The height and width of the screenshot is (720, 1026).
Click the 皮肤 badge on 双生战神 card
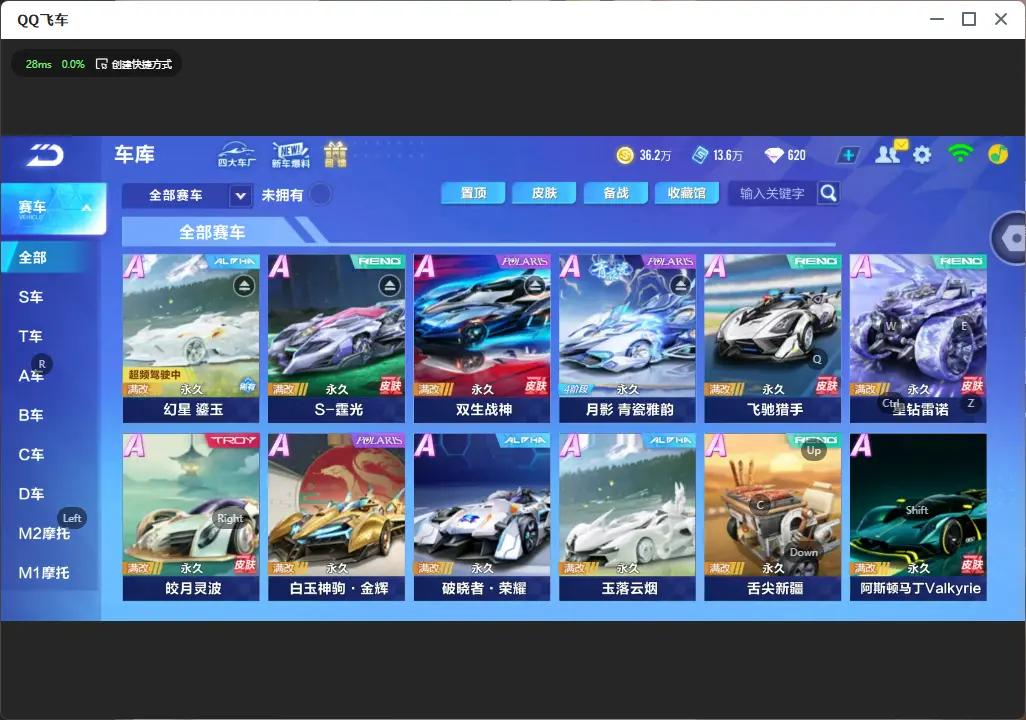[535, 386]
